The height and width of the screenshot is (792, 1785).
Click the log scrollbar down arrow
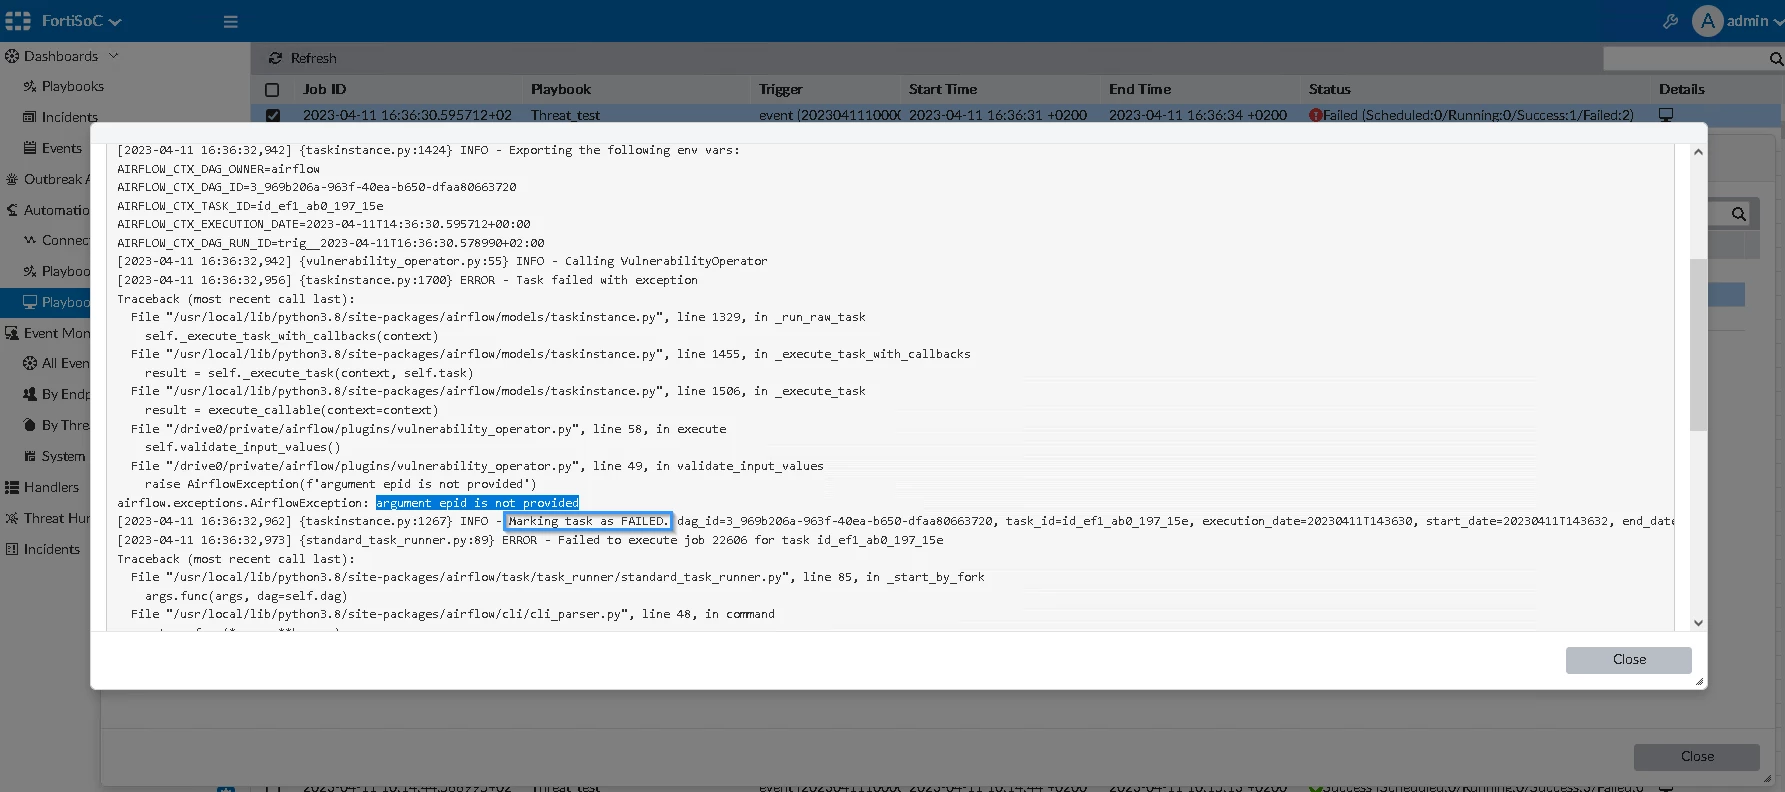click(x=1698, y=623)
